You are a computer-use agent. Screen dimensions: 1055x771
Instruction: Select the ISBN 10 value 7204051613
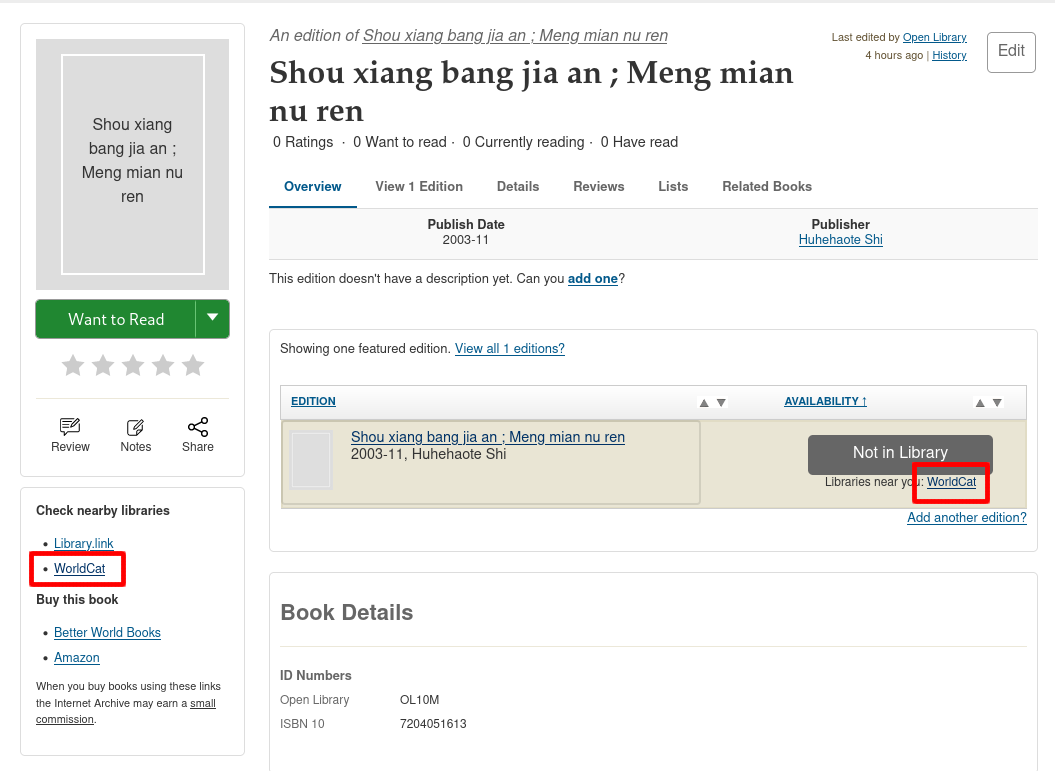[x=433, y=724]
